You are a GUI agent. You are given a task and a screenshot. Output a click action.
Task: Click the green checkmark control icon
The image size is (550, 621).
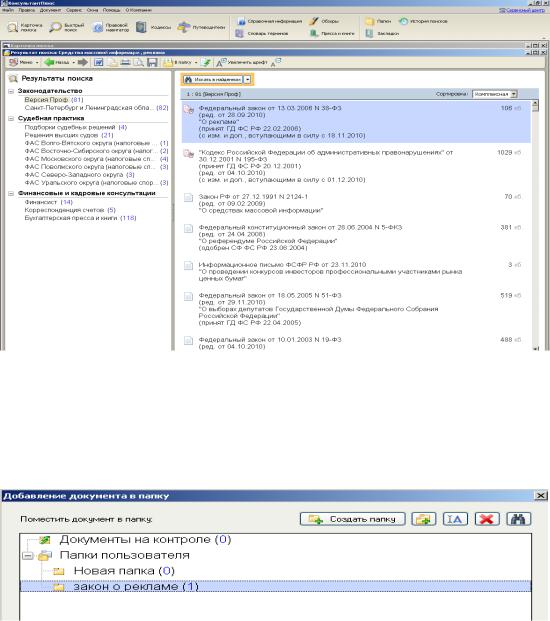(x=206, y=62)
